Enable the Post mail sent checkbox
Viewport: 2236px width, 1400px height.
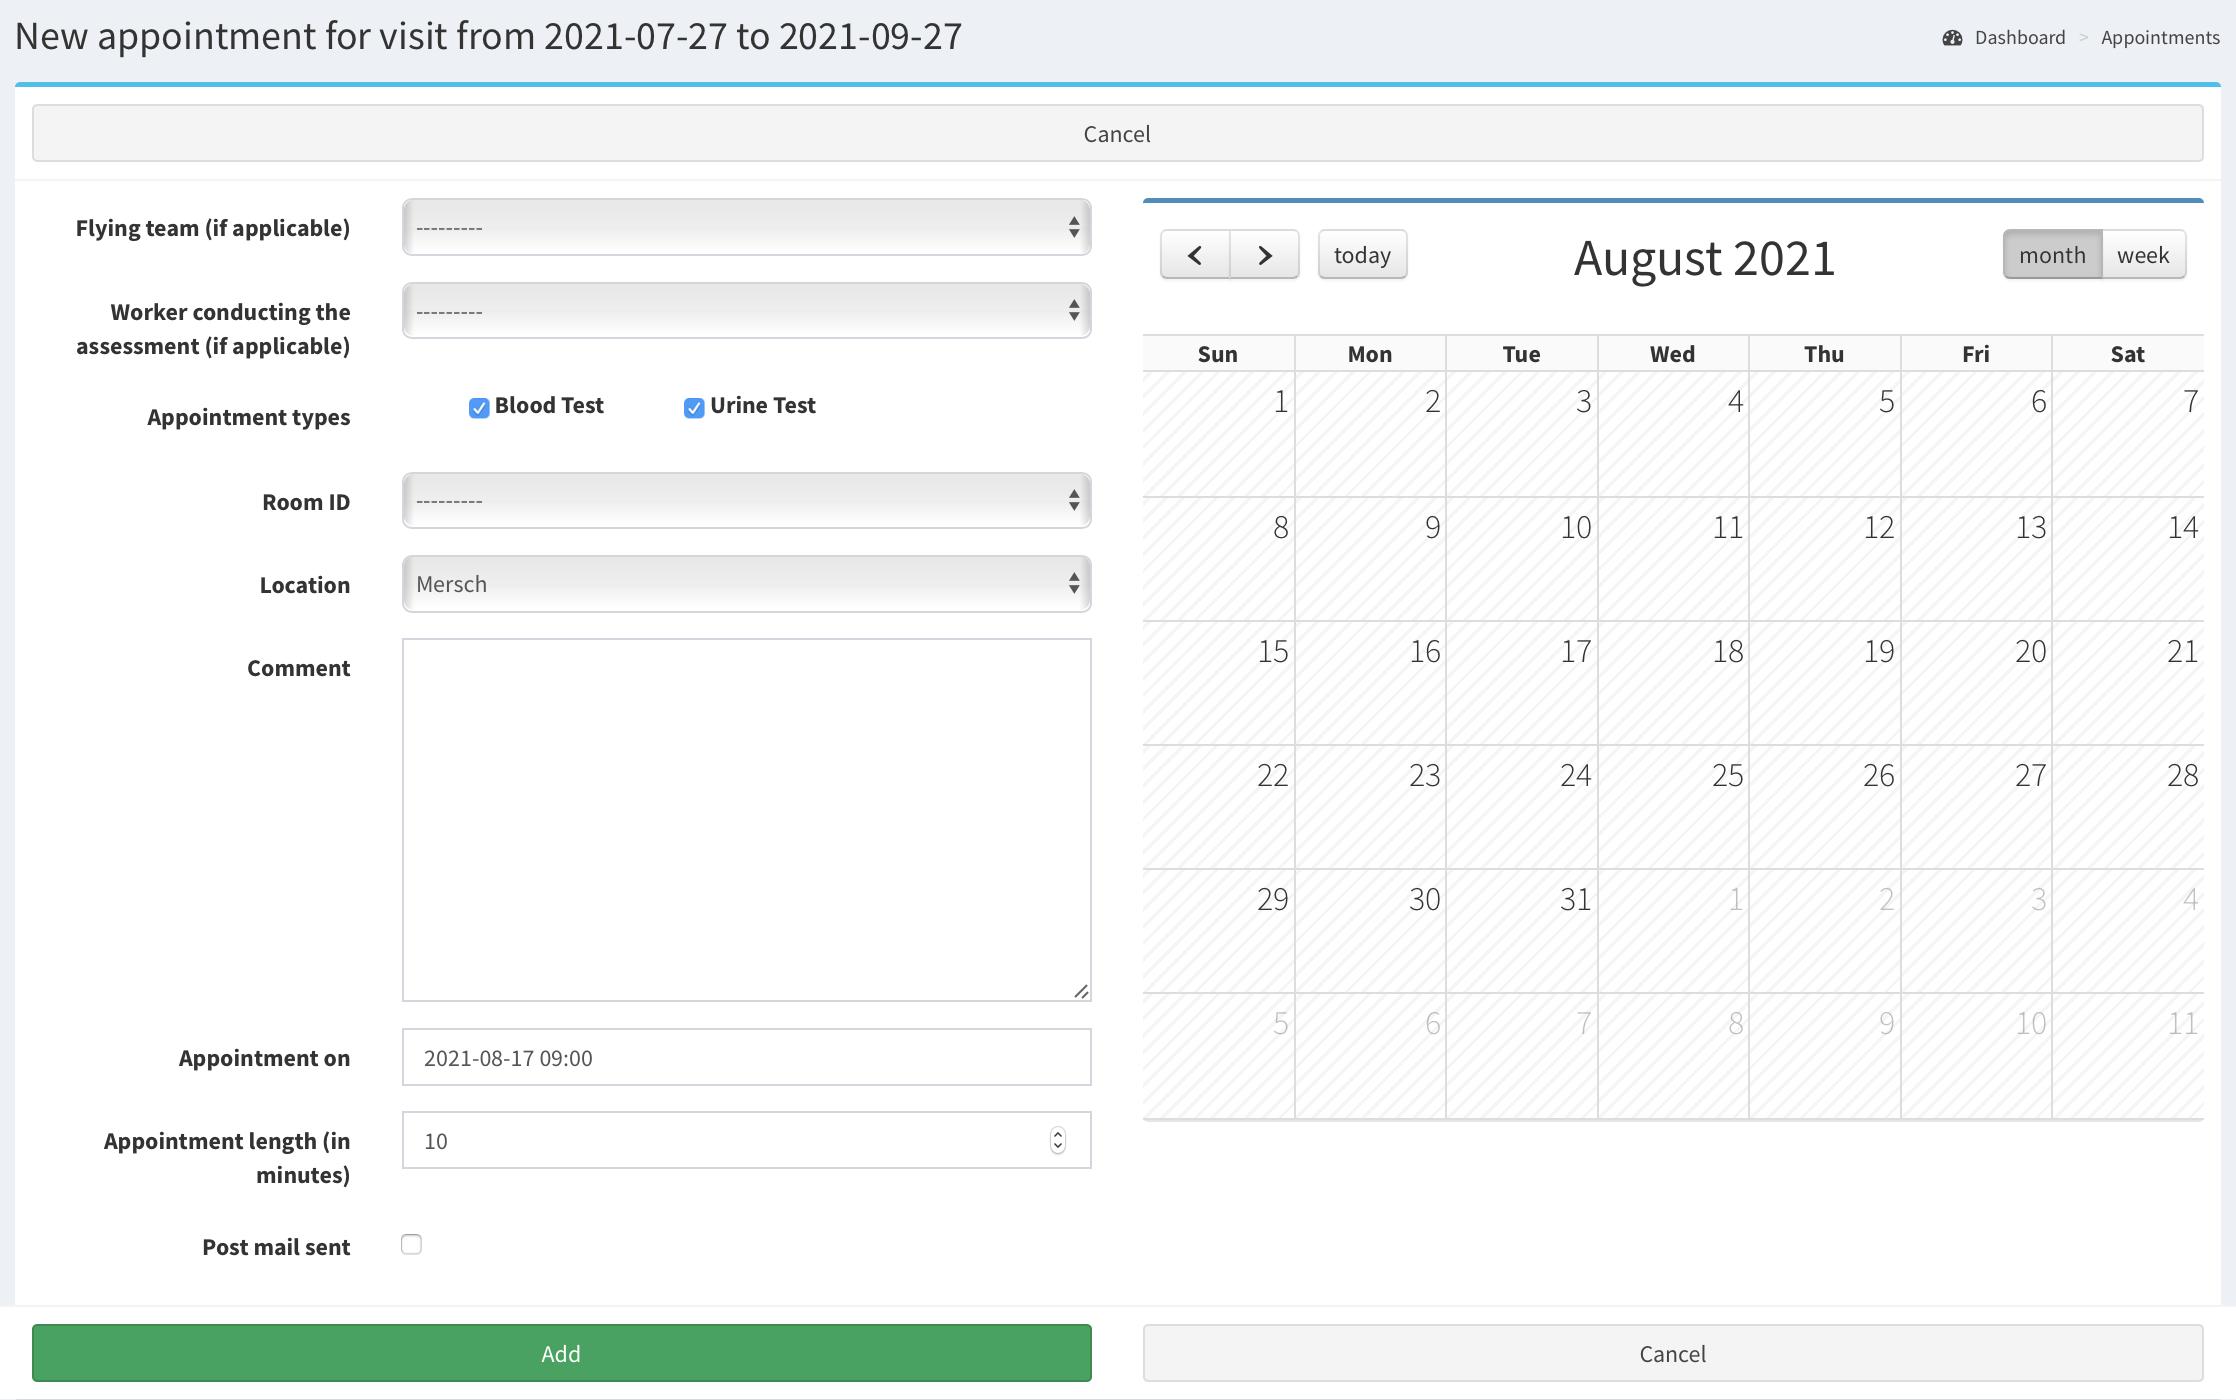click(411, 1245)
